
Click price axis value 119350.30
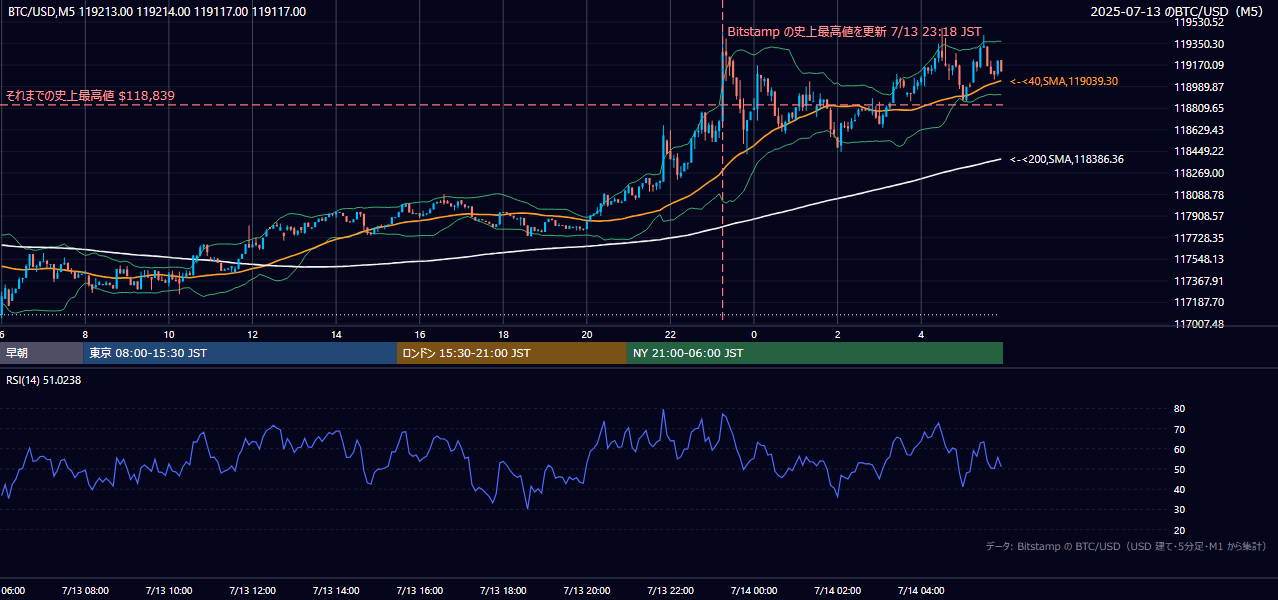click(x=1200, y=44)
